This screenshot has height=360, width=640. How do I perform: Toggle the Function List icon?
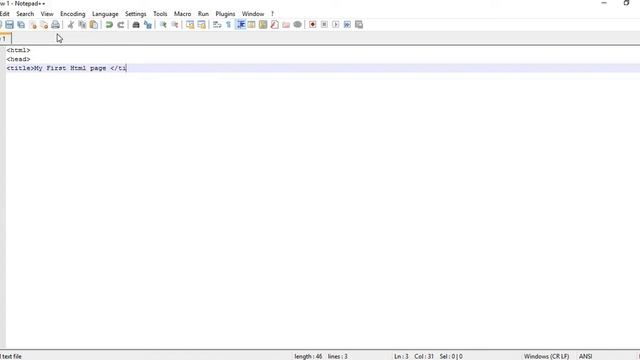(x=275, y=24)
